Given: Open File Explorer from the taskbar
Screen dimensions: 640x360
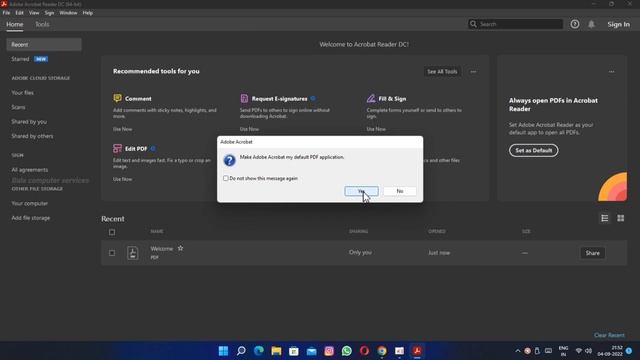Looking at the screenshot, I should [x=276, y=351].
